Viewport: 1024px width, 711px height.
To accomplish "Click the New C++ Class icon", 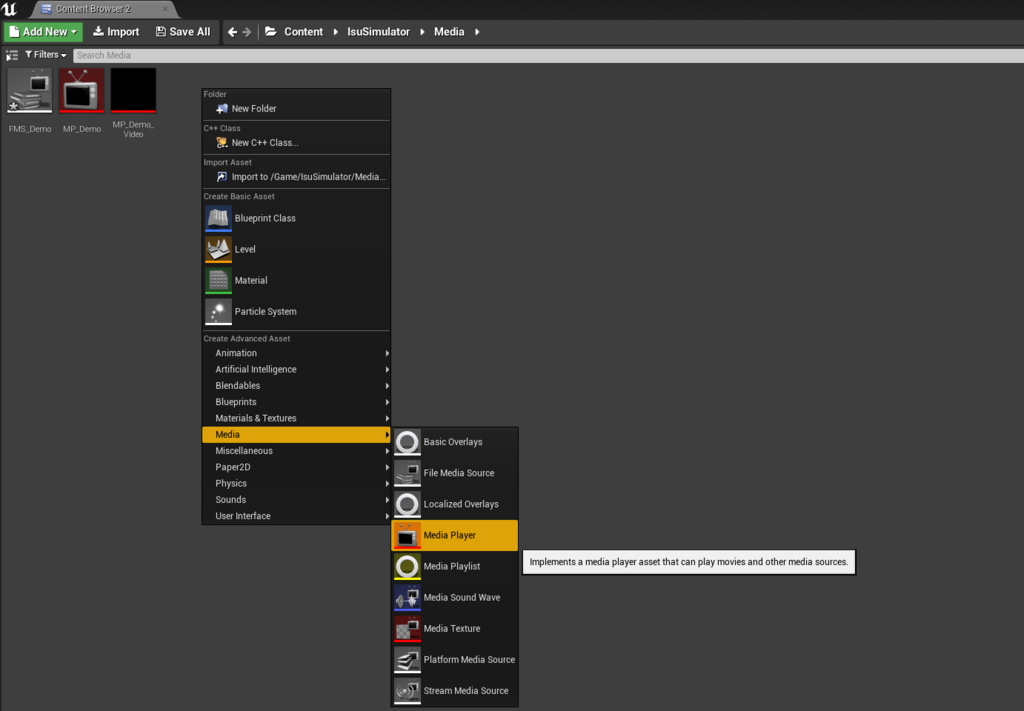I will (222, 142).
